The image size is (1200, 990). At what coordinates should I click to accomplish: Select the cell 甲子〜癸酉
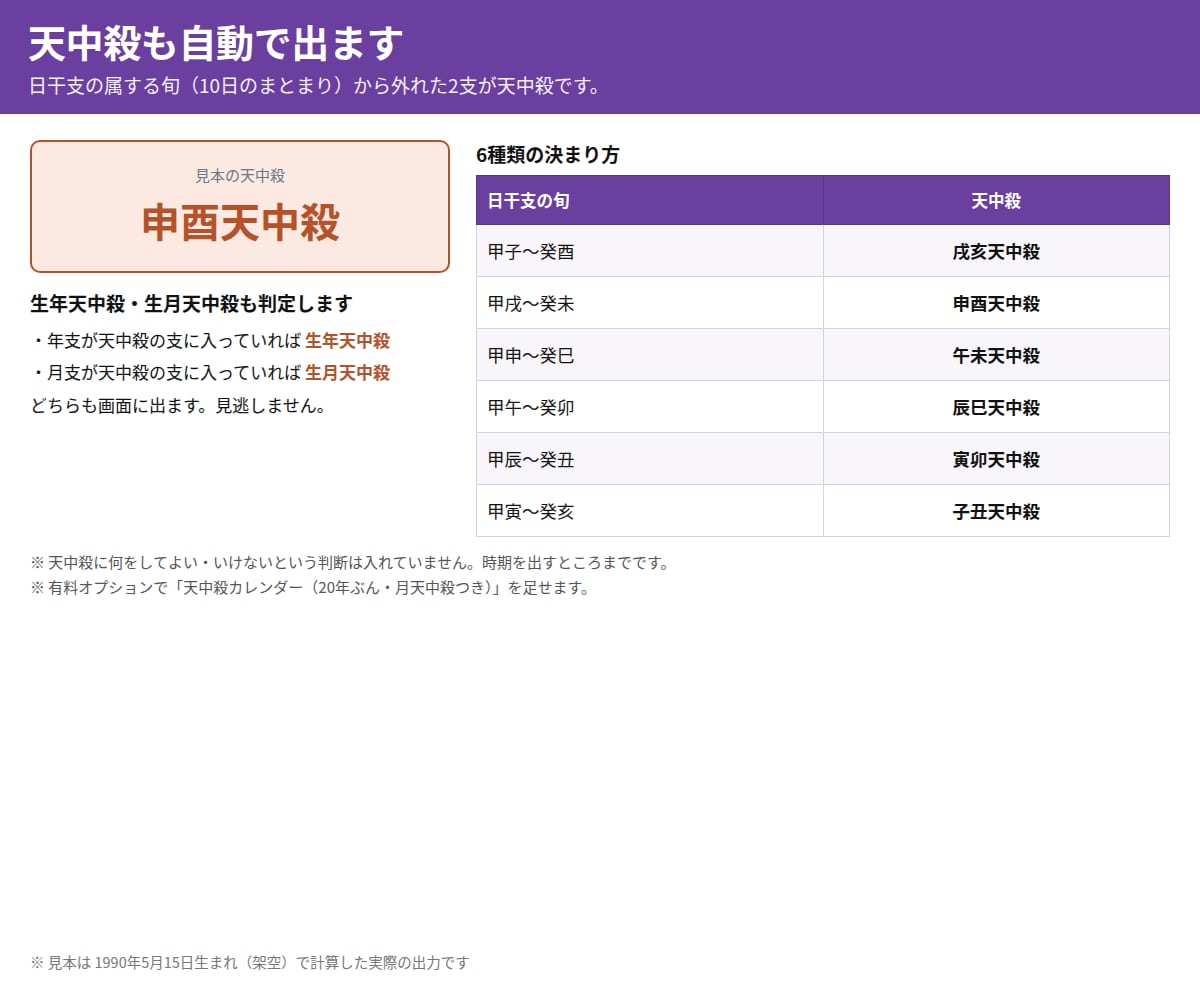pyautogui.click(x=650, y=252)
